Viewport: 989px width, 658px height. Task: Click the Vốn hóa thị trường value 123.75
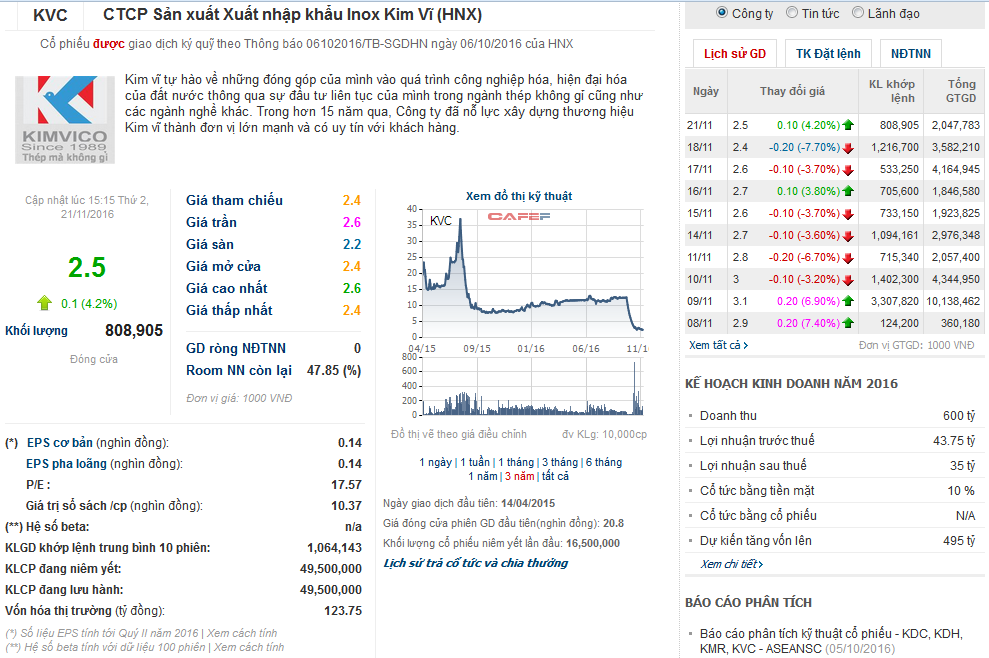click(342, 611)
